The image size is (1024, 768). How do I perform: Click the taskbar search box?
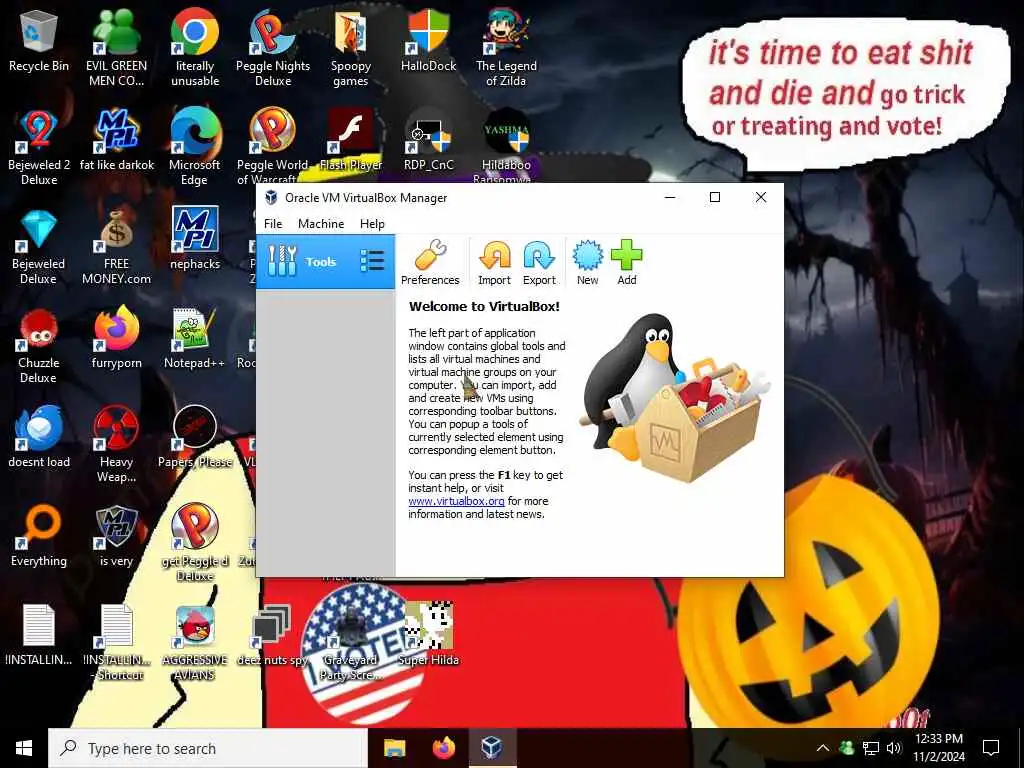tap(208, 748)
